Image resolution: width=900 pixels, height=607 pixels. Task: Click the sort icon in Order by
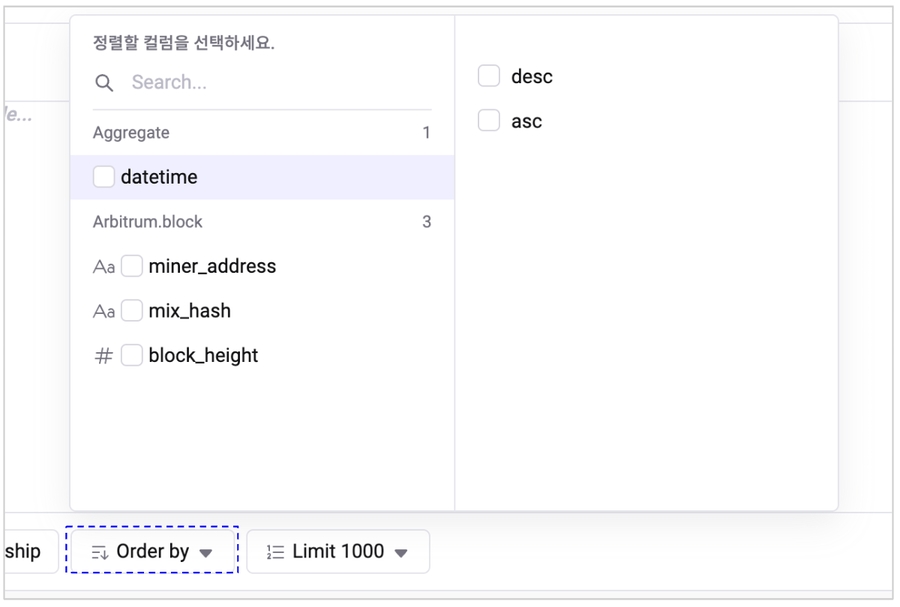[99, 552]
